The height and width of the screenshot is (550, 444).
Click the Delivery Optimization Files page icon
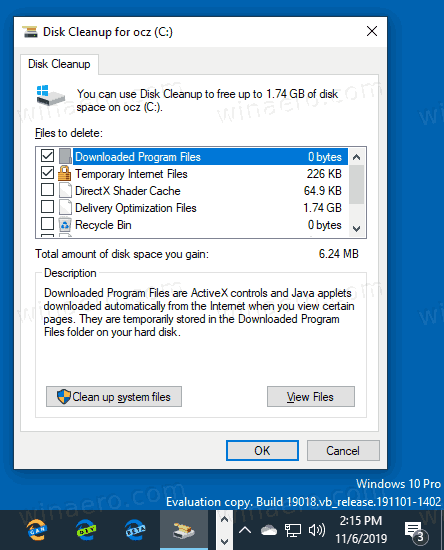click(65, 207)
